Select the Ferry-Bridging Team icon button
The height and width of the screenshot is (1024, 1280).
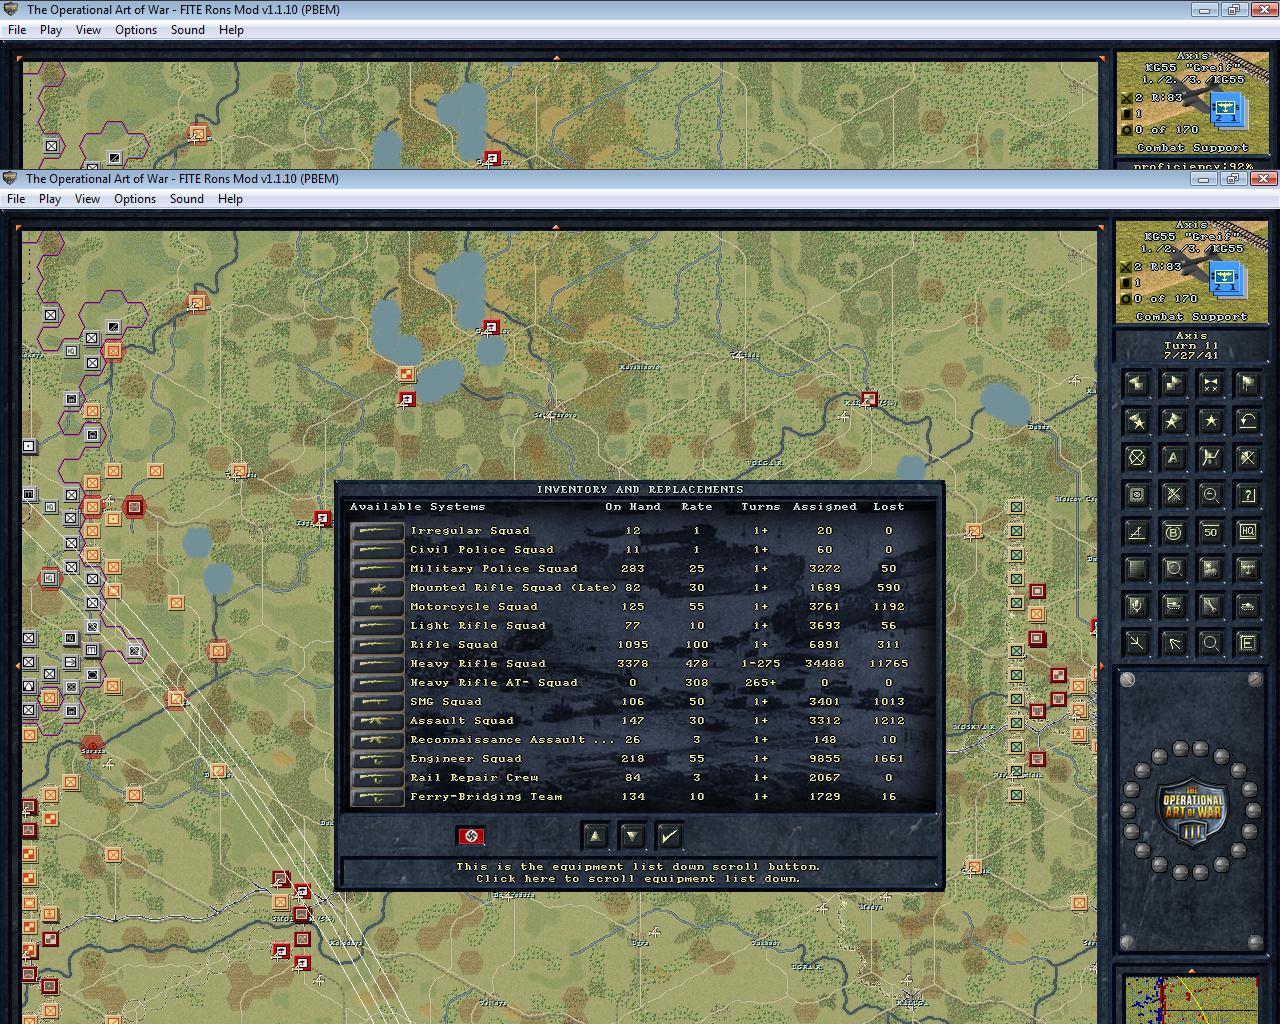[x=377, y=797]
